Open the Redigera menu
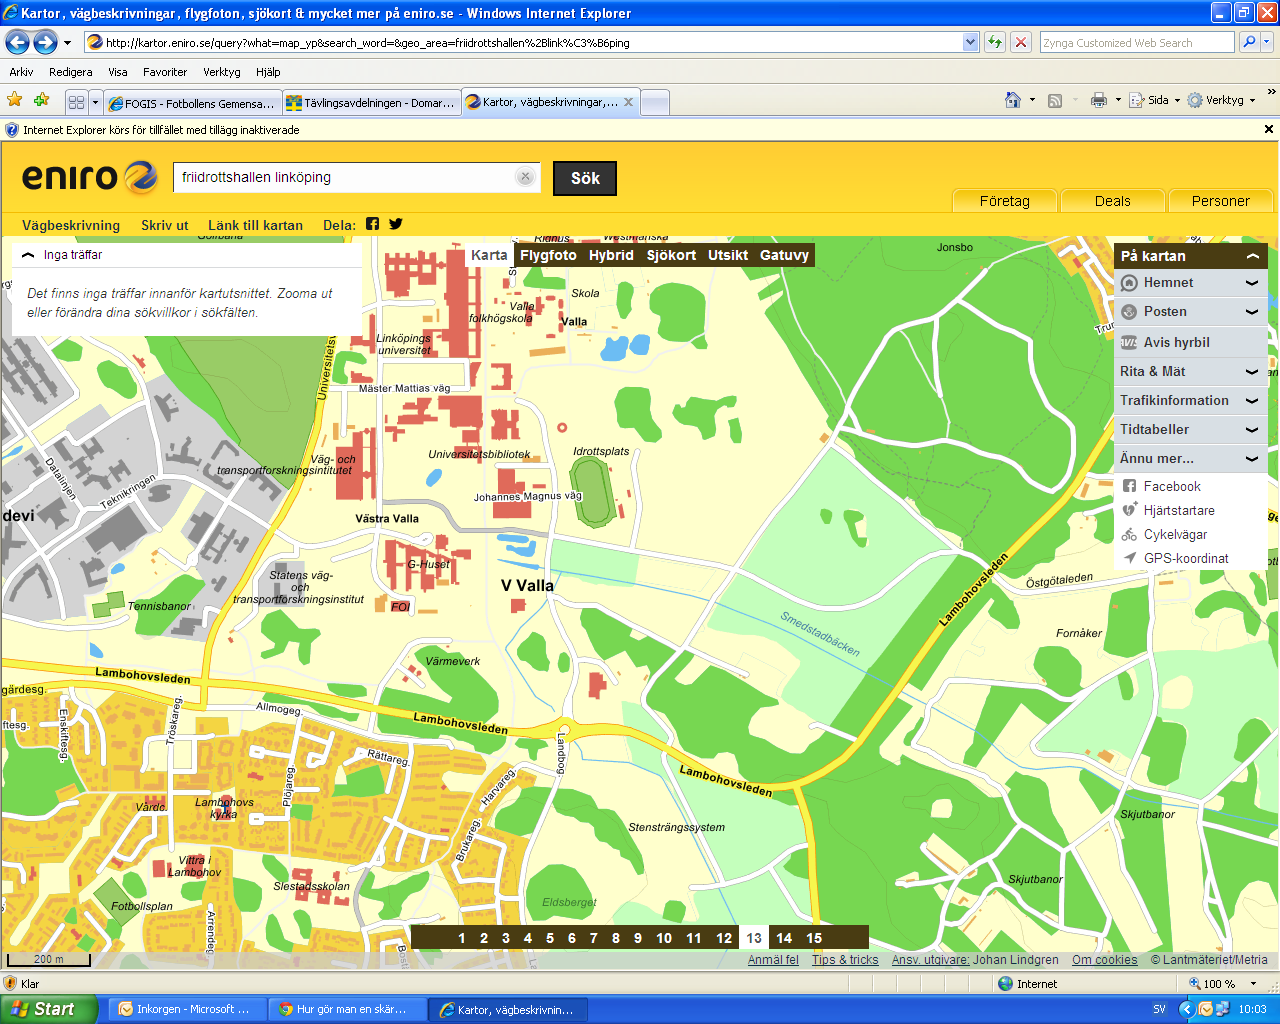This screenshot has height=1024, width=1280. pos(70,72)
